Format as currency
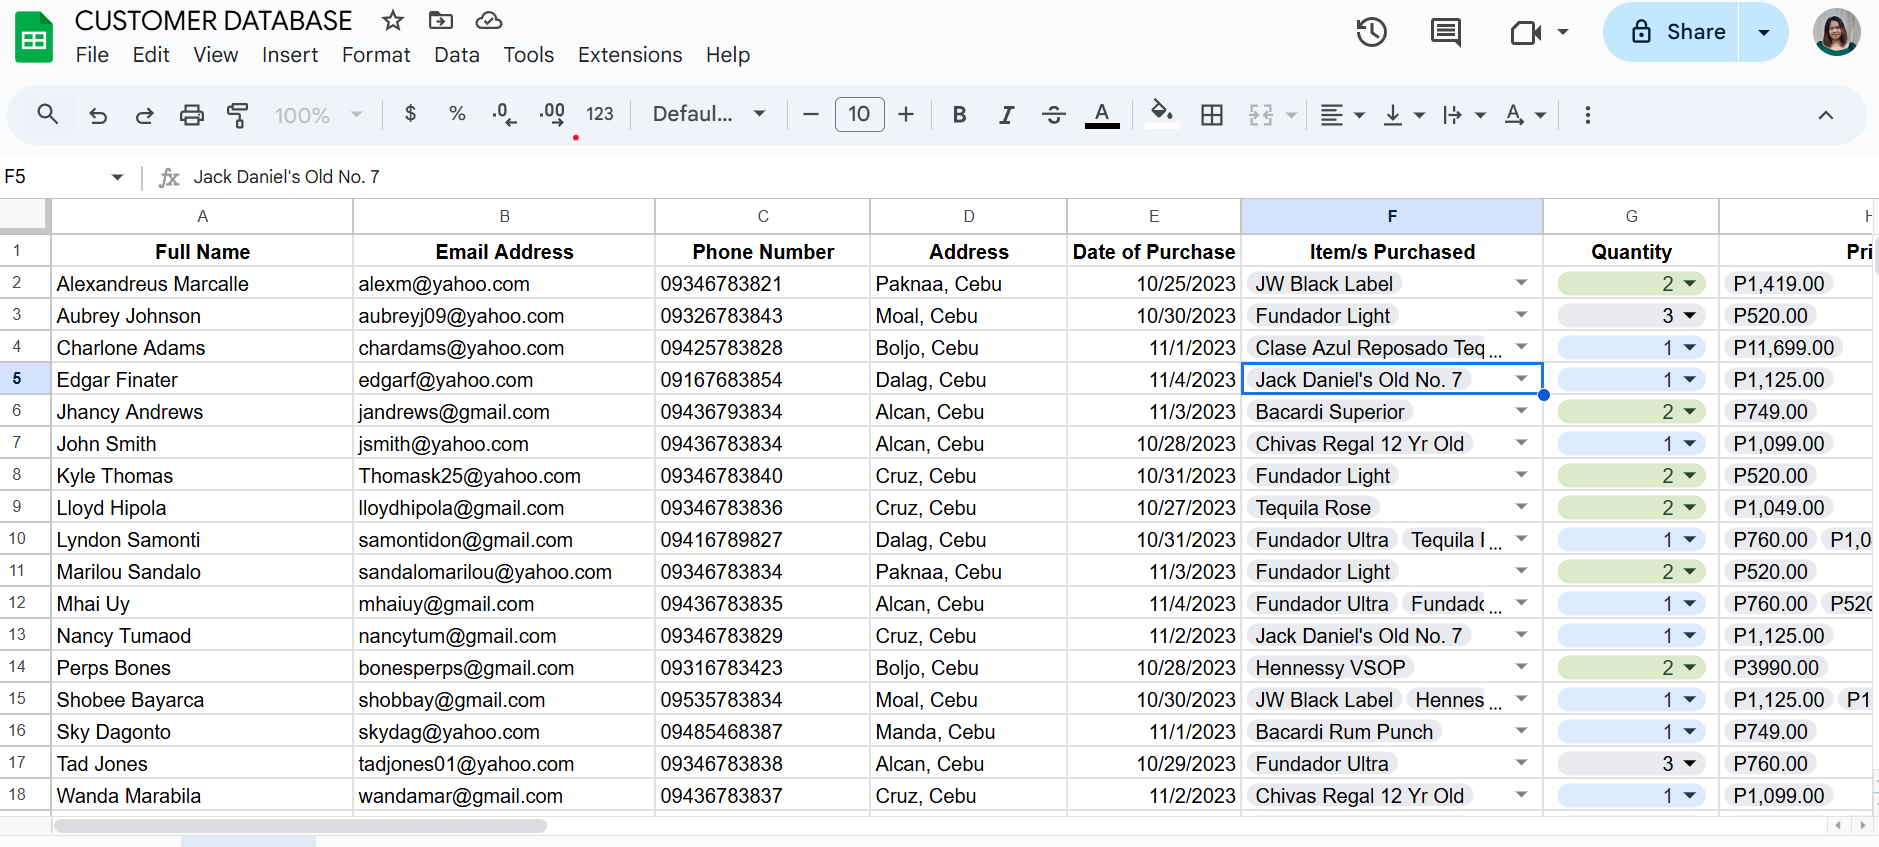The image size is (1879, 847). pos(410,114)
